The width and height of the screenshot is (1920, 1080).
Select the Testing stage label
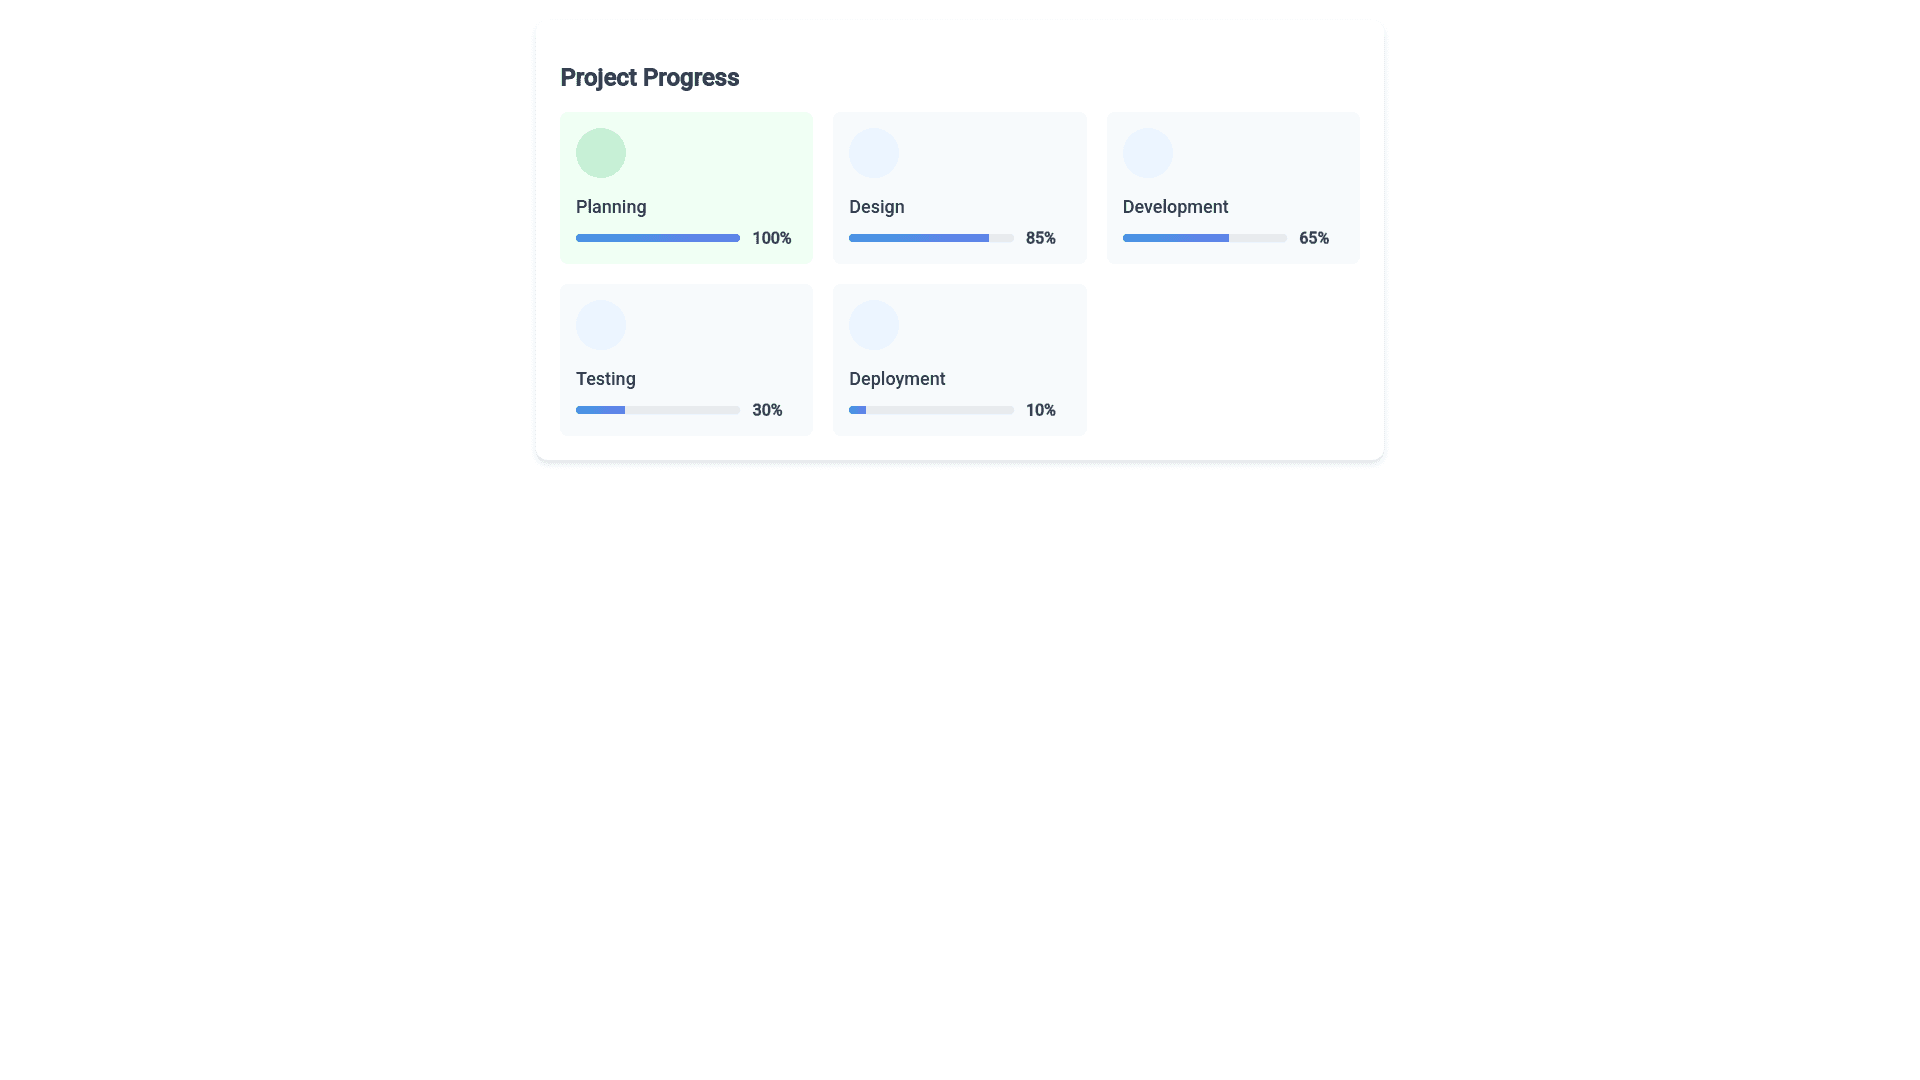tap(605, 379)
